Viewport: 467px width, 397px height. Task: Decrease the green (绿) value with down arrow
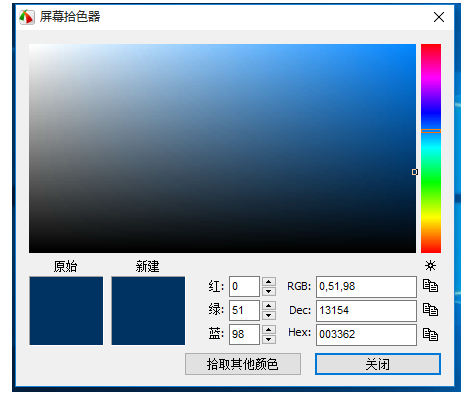point(269,315)
